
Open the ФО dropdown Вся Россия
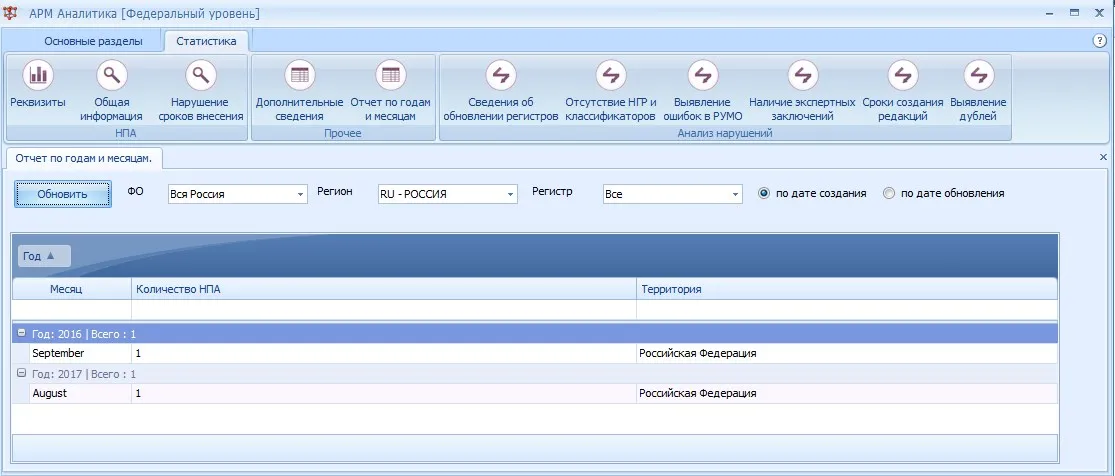[x=238, y=194]
